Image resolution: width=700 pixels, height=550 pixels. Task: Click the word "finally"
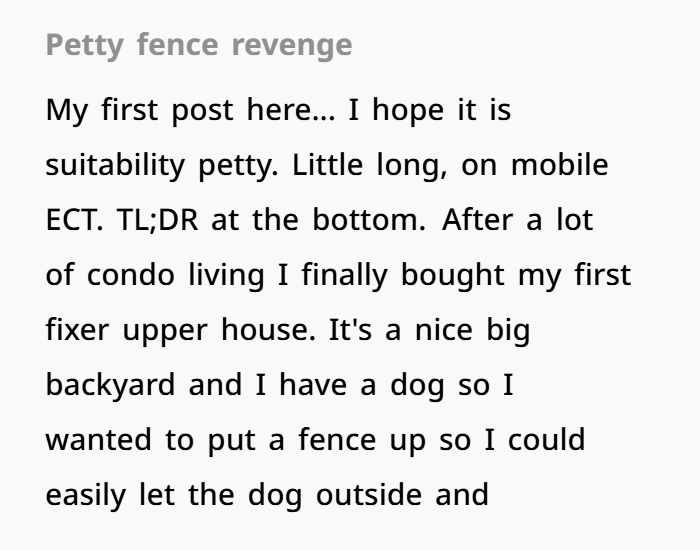[326, 275]
